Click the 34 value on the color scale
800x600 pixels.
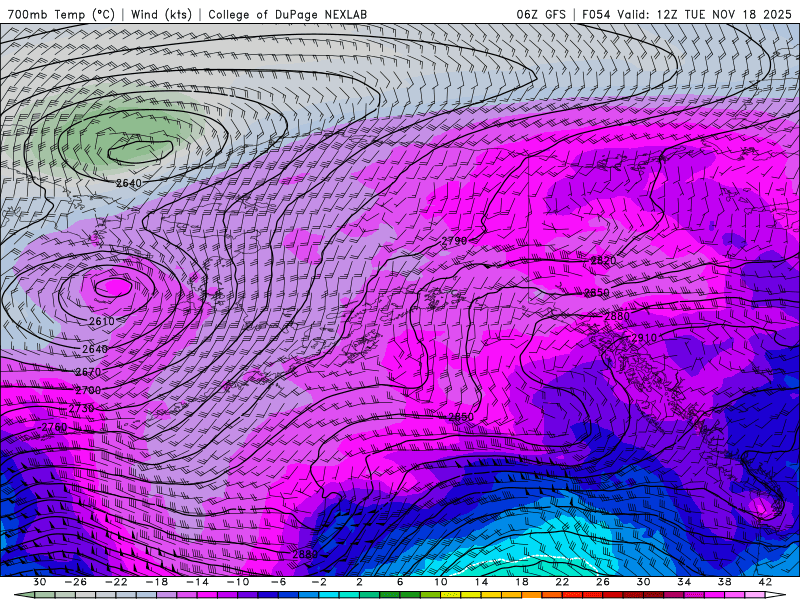(x=684, y=582)
